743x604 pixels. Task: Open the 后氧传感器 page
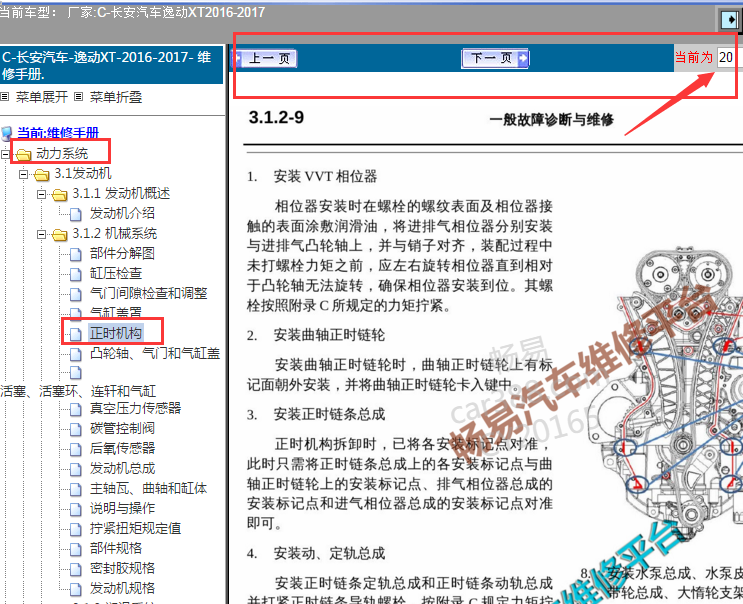(x=123, y=448)
